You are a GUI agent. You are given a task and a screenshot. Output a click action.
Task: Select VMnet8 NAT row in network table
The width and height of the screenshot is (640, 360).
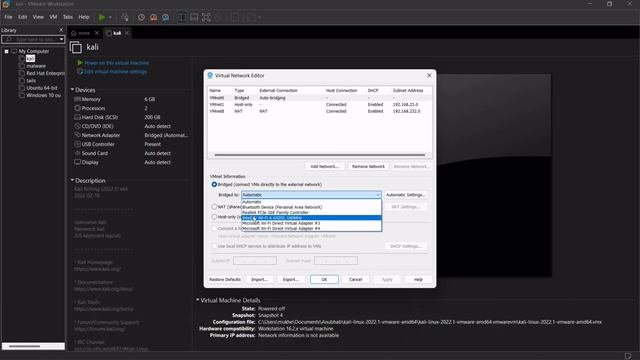click(320, 111)
